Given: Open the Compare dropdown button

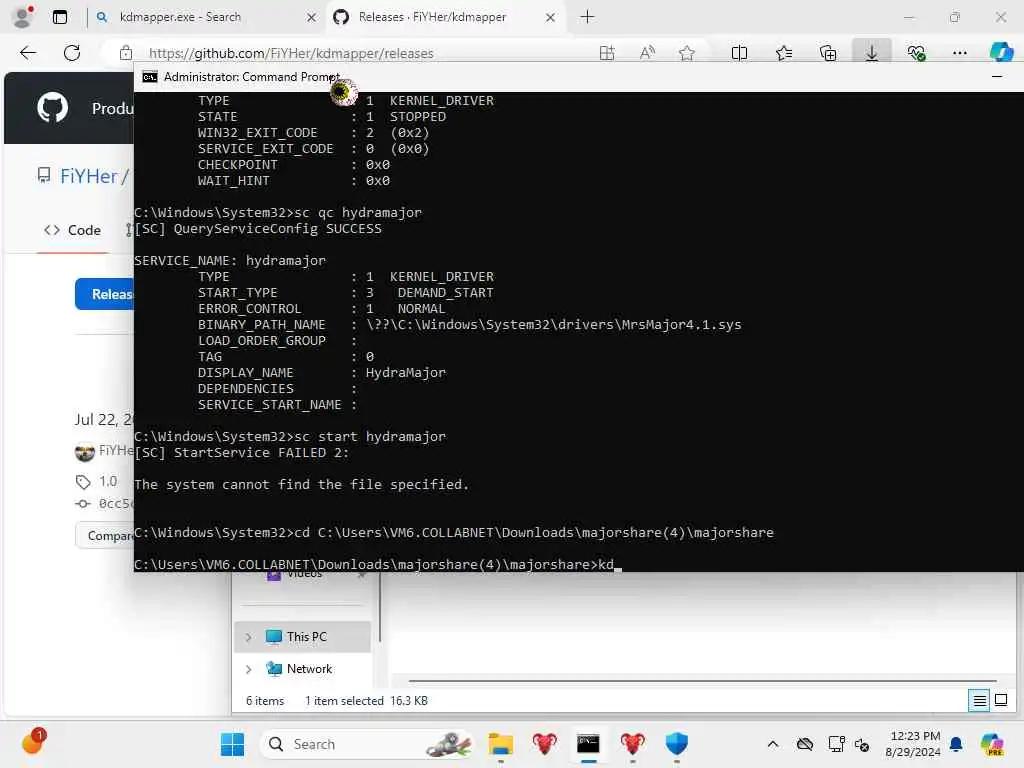Looking at the screenshot, I should 104,536.
